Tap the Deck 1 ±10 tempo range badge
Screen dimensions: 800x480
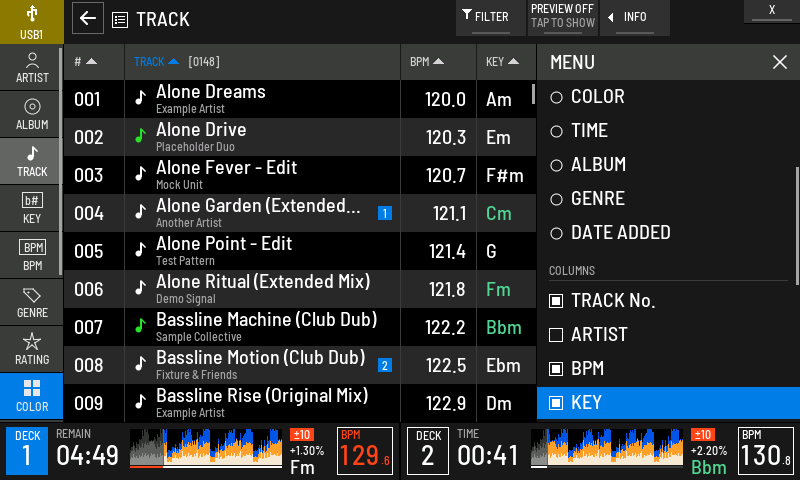coord(302,435)
